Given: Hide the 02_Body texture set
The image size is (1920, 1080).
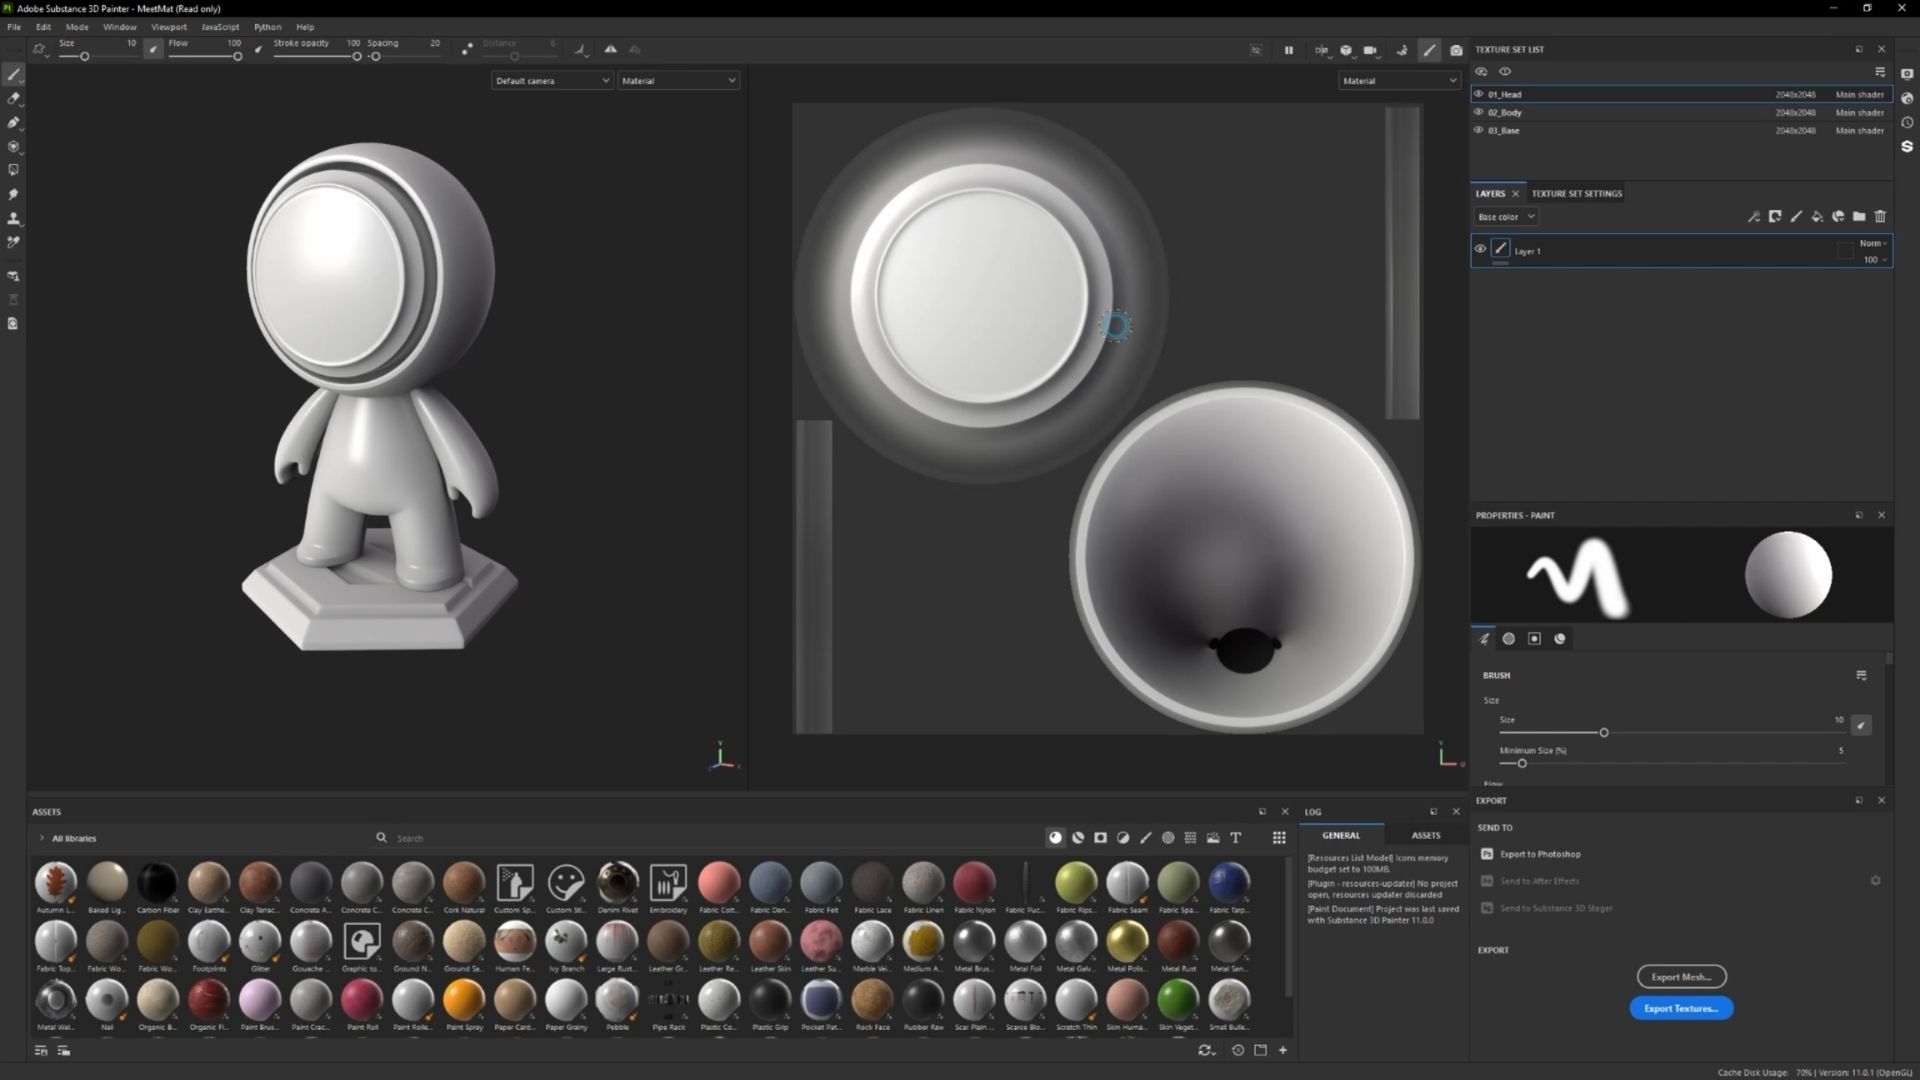Looking at the screenshot, I should tap(1479, 112).
